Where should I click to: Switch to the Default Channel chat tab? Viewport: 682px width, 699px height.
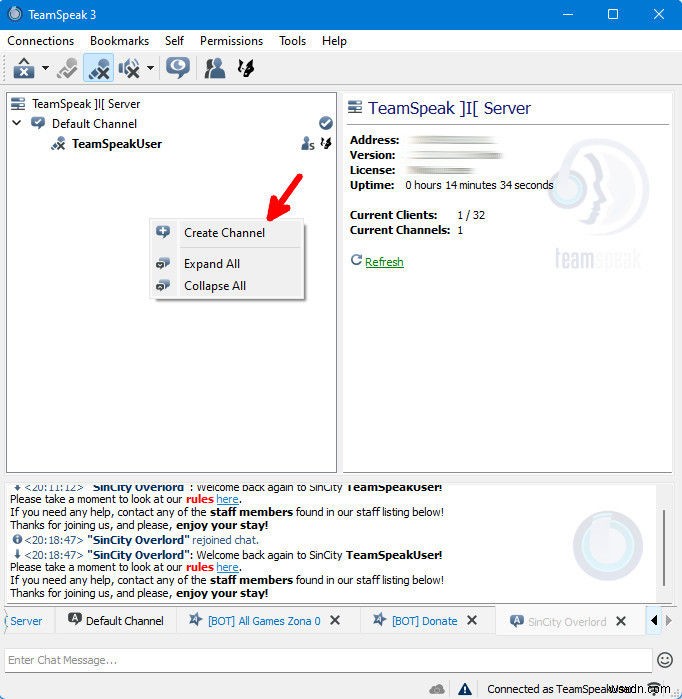click(116, 621)
